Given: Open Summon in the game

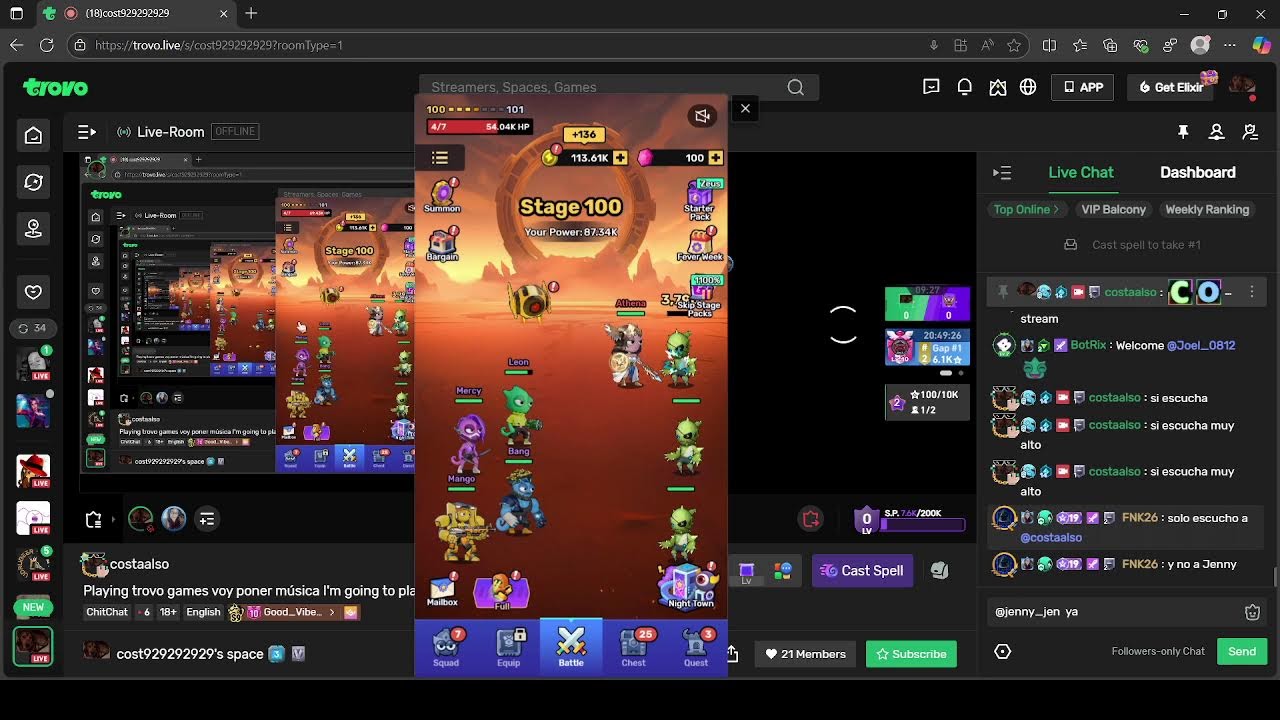Looking at the screenshot, I should click(x=442, y=195).
